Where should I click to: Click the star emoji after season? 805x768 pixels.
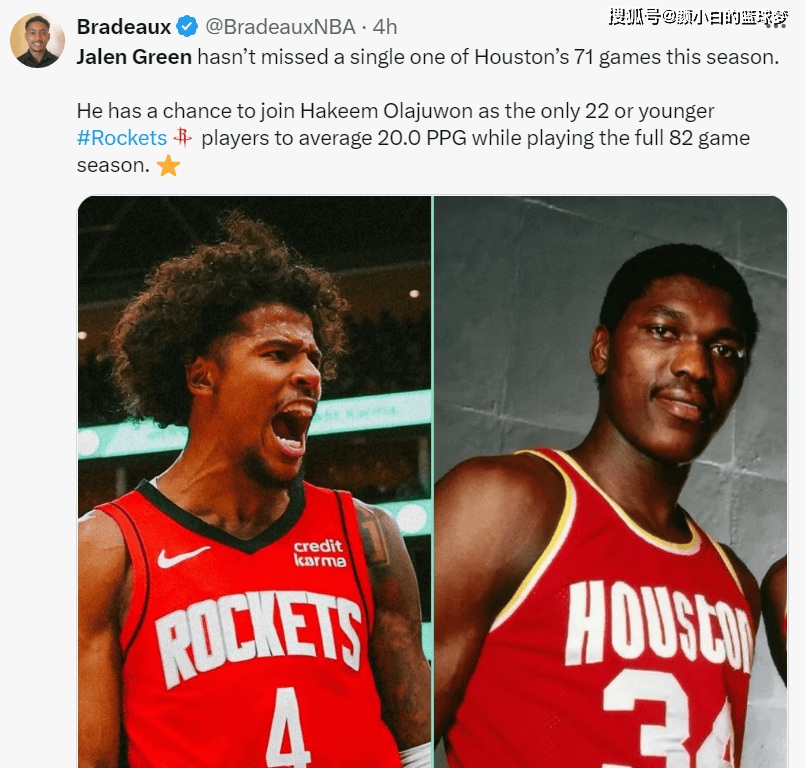tap(168, 166)
